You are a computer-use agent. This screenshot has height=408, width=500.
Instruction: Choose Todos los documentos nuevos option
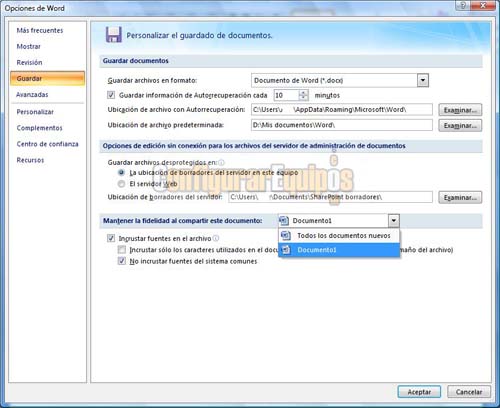pos(339,236)
